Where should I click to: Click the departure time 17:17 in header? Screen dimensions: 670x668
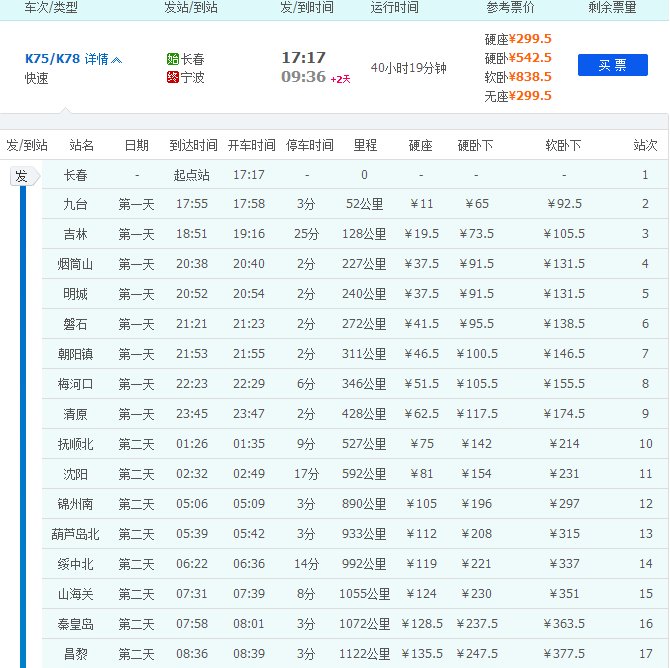pyautogui.click(x=303, y=58)
